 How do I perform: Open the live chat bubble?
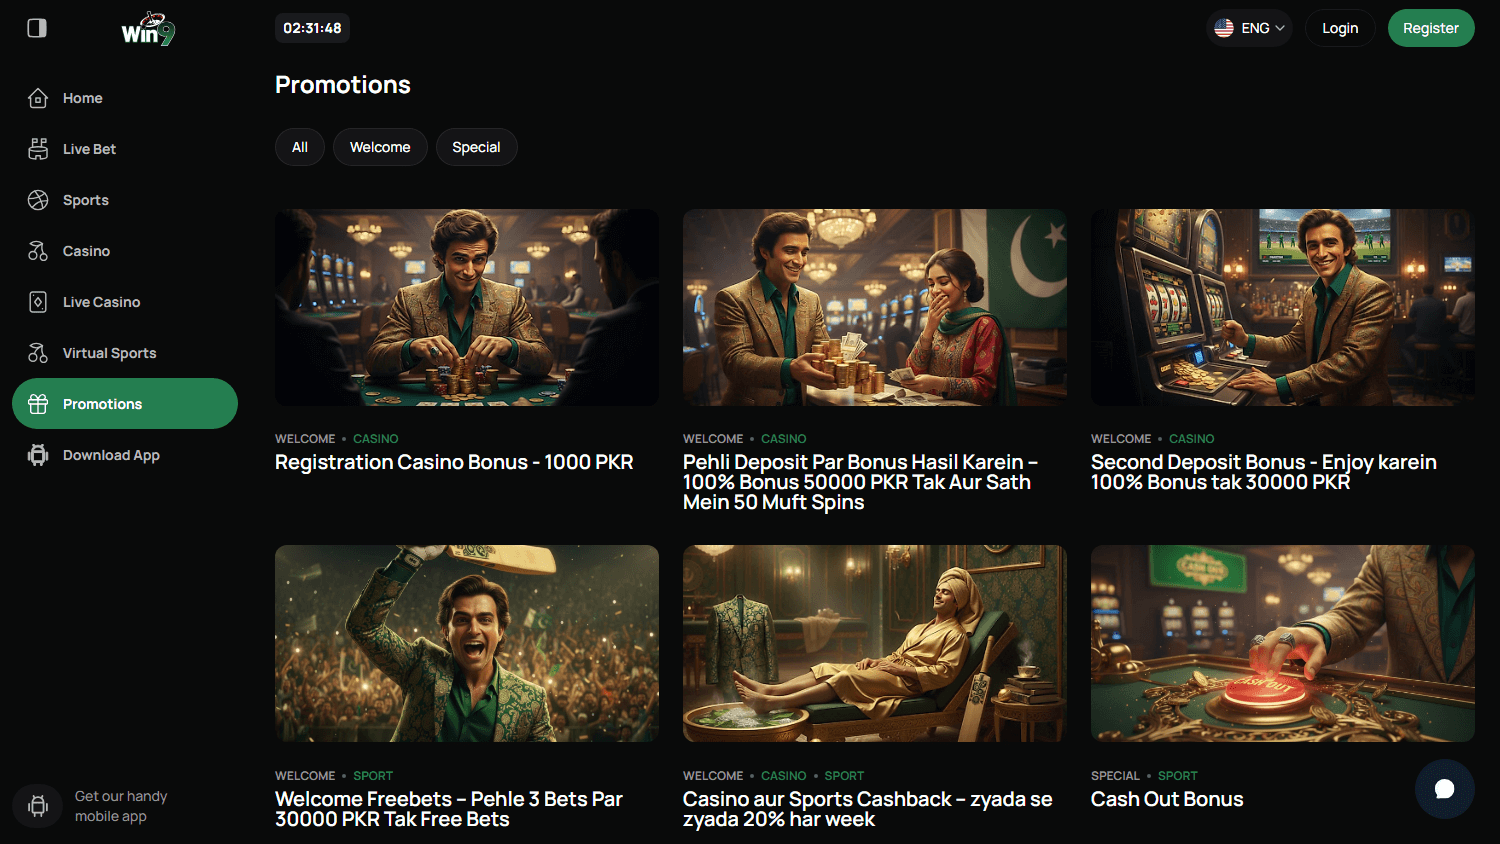[x=1444, y=789]
